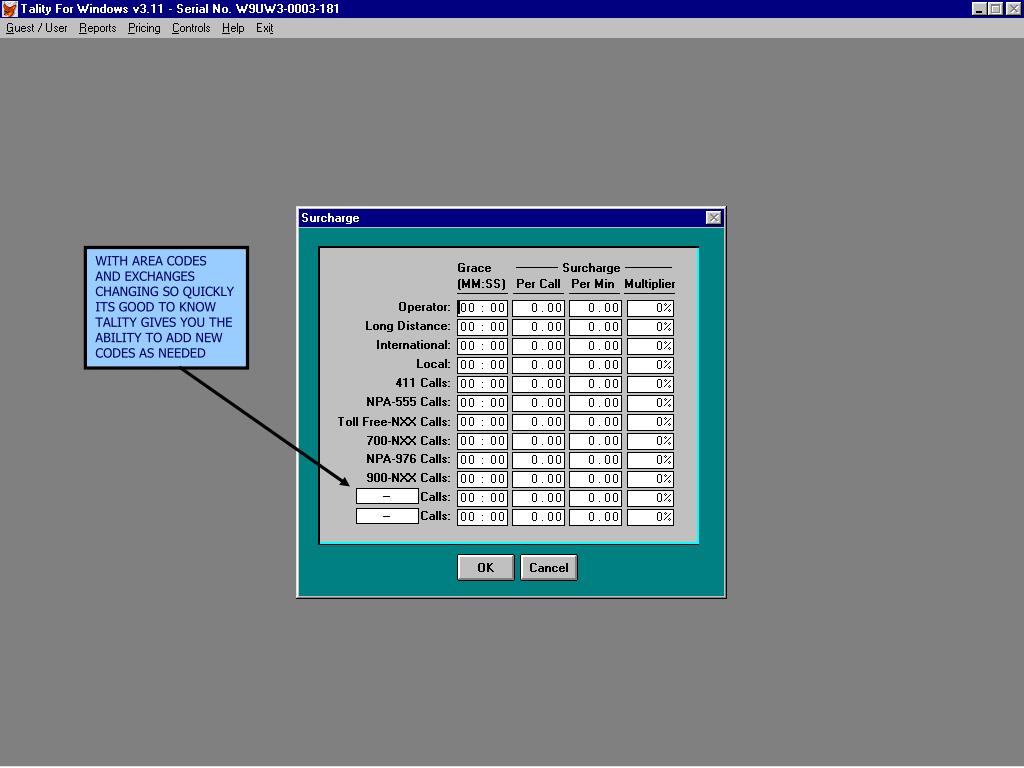Image resolution: width=1024 pixels, height=768 pixels.
Task: Click 411 Calls Per Min field
Action: pos(595,383)
